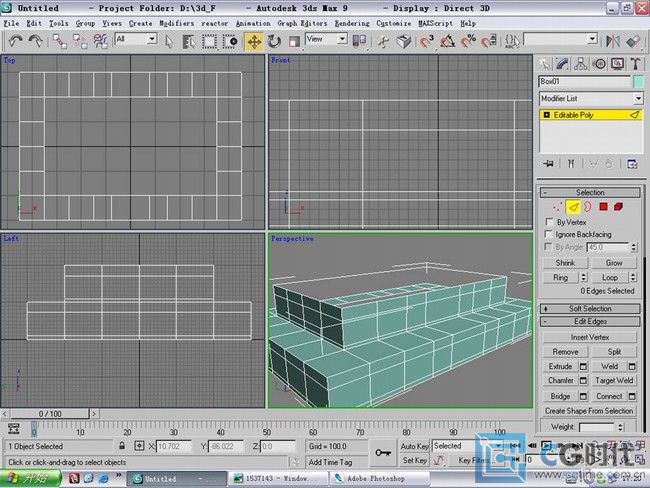Screen dimensions: 650x488
Task: Click the Remove edges button
Action: coord(565,352)
